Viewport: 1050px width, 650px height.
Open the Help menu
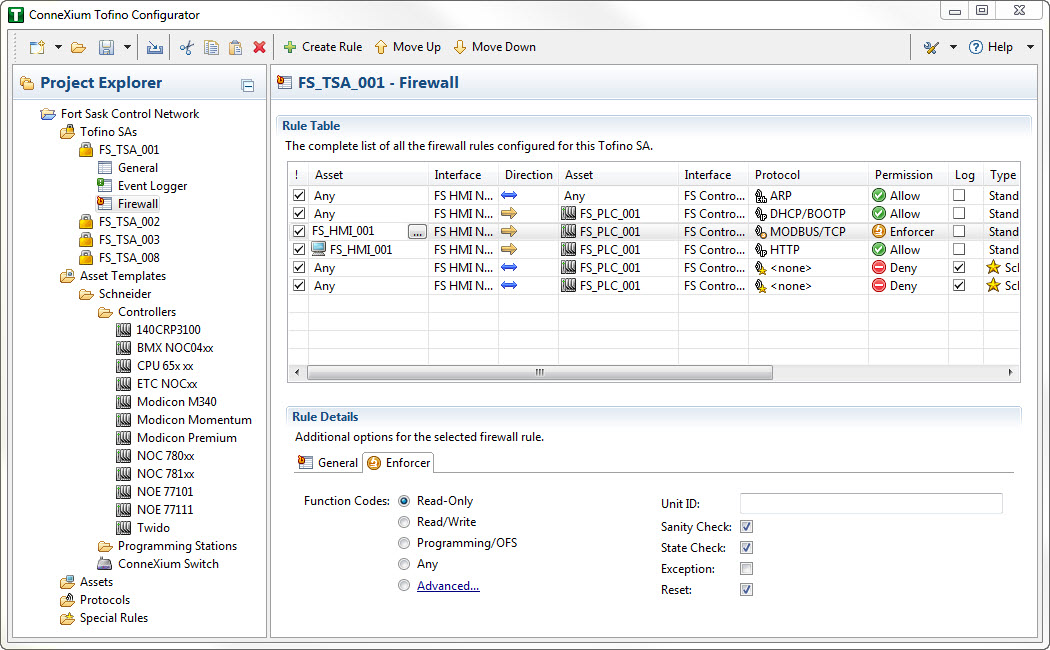pyautogui.click(x=990, y=47)
